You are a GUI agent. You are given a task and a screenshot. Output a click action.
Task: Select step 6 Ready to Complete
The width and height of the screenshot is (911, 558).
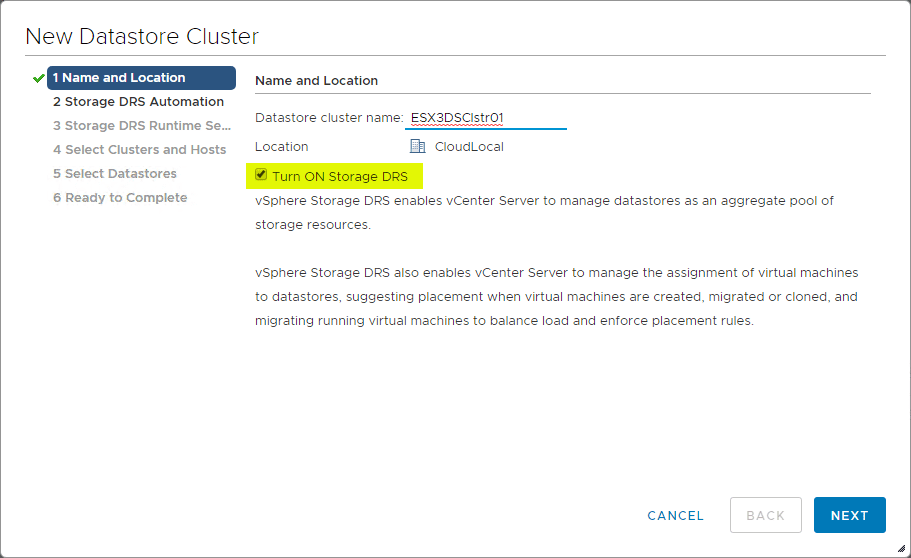point(120,198)
